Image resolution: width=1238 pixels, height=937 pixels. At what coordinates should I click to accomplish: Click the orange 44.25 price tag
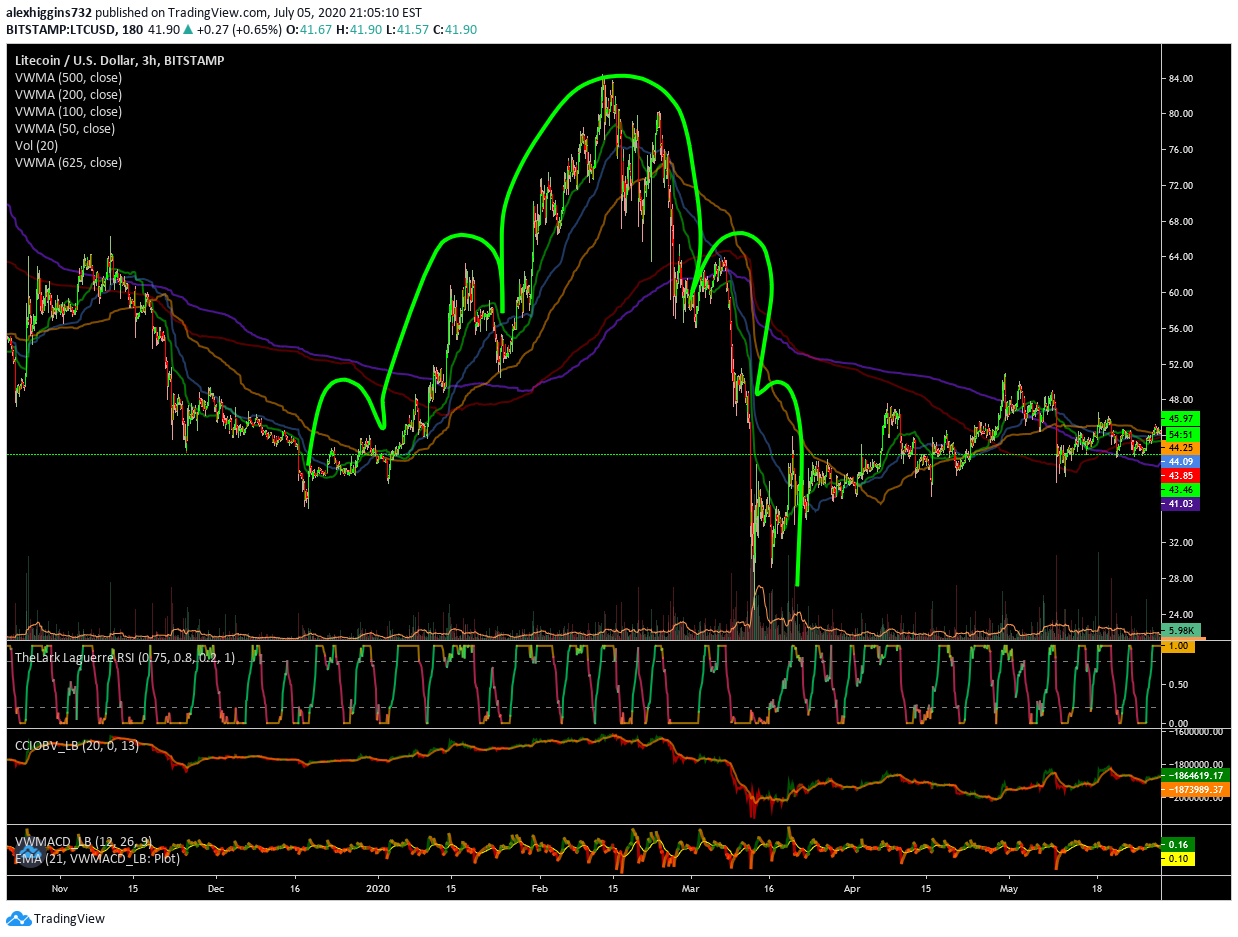(1180, 448)
